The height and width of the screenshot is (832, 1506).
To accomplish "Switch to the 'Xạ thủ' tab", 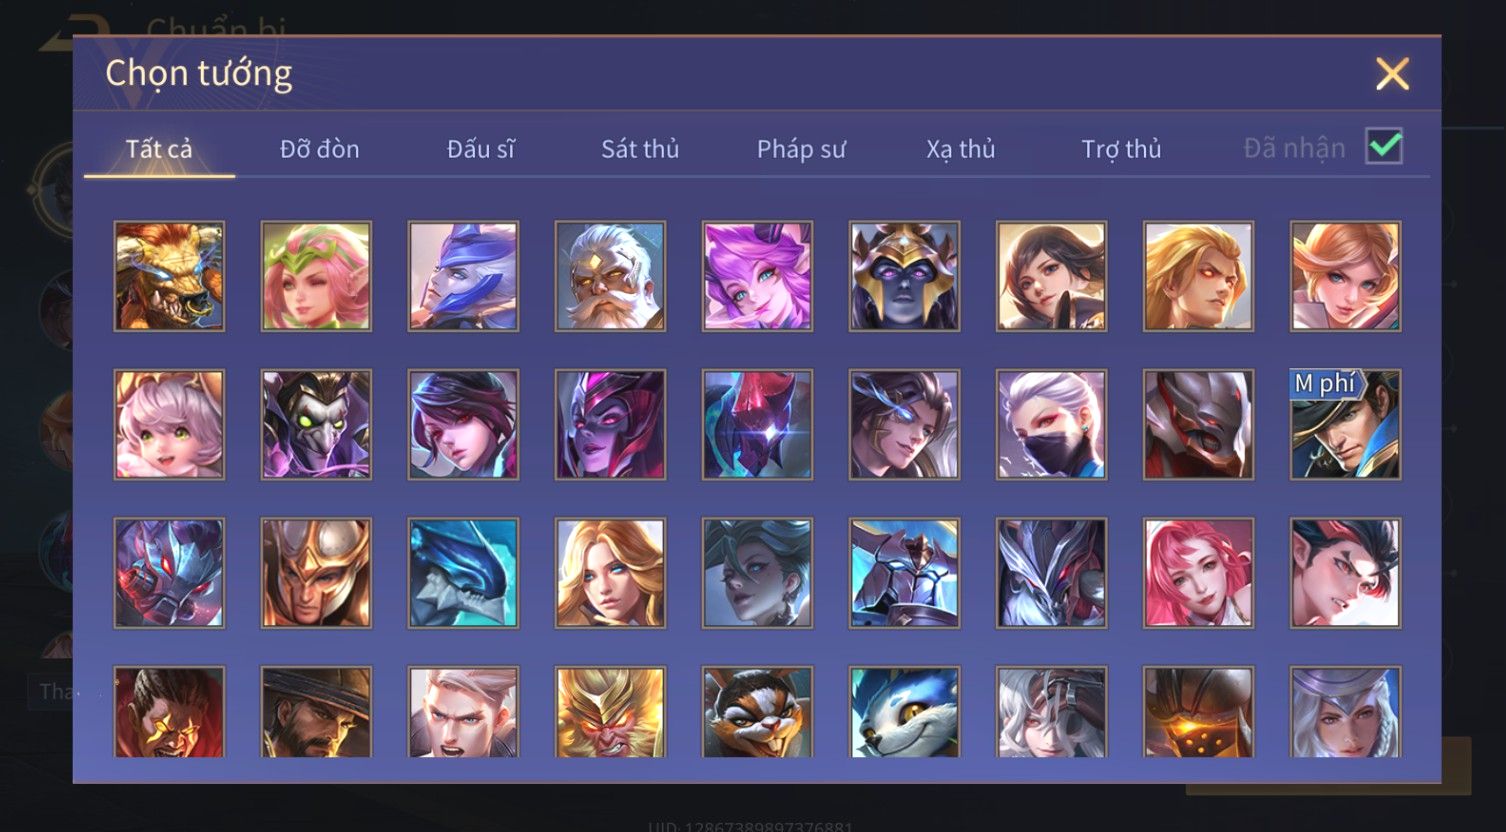I will pos(961,149).
